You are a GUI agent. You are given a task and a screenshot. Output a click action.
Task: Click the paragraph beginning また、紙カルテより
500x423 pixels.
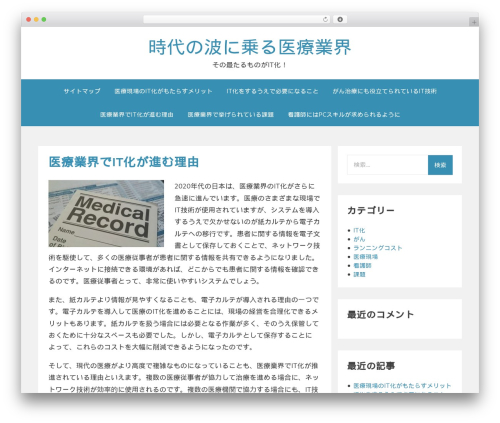(x=184, y=323)
